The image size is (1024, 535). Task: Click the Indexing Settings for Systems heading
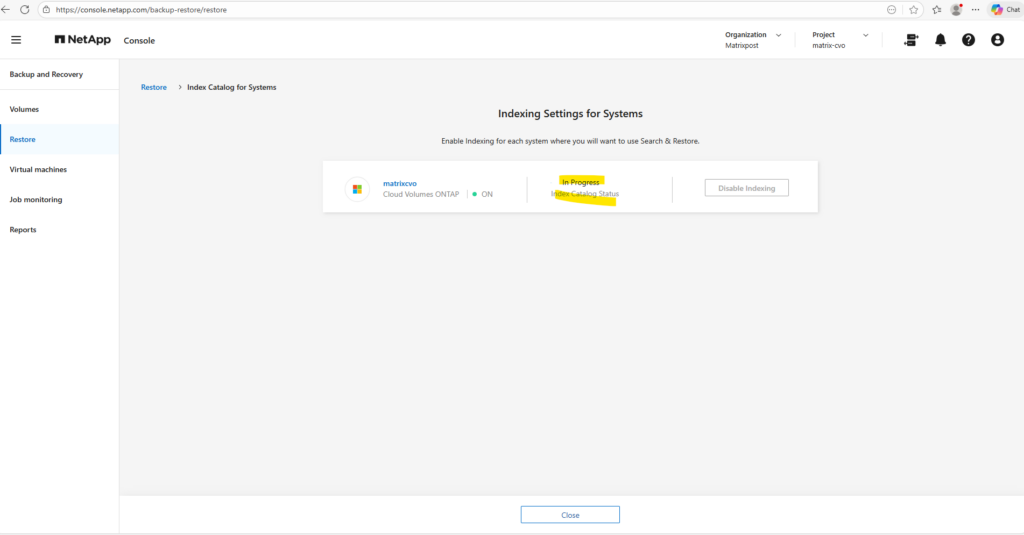[570, 114]
